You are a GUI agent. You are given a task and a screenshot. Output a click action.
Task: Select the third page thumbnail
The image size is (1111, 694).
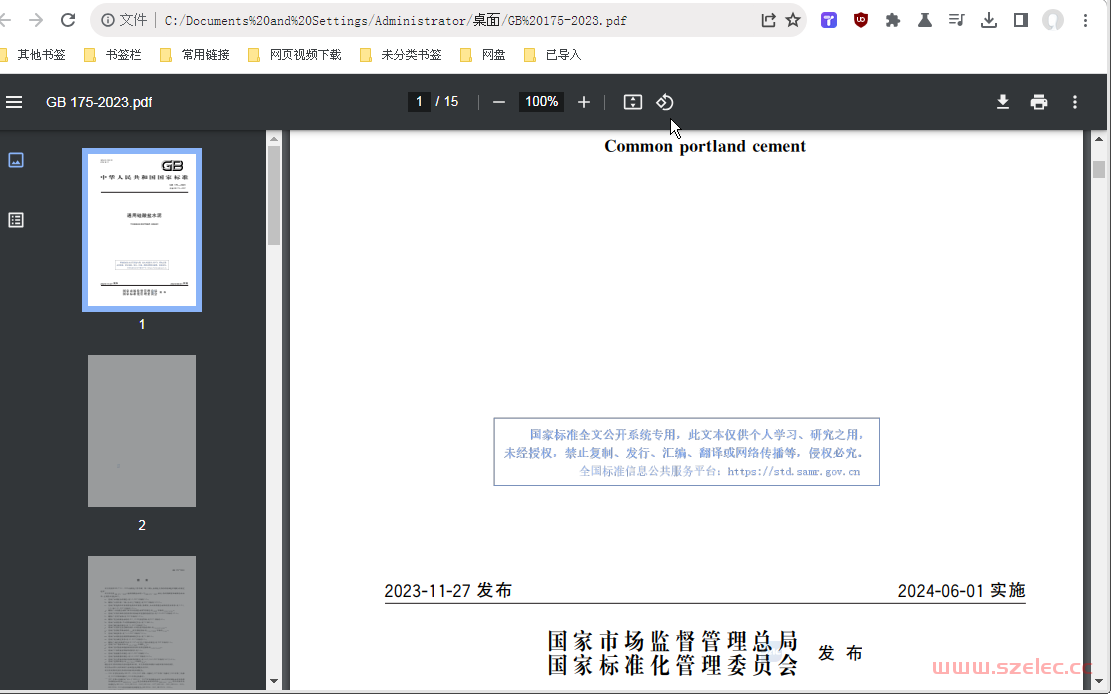point(142,622)
